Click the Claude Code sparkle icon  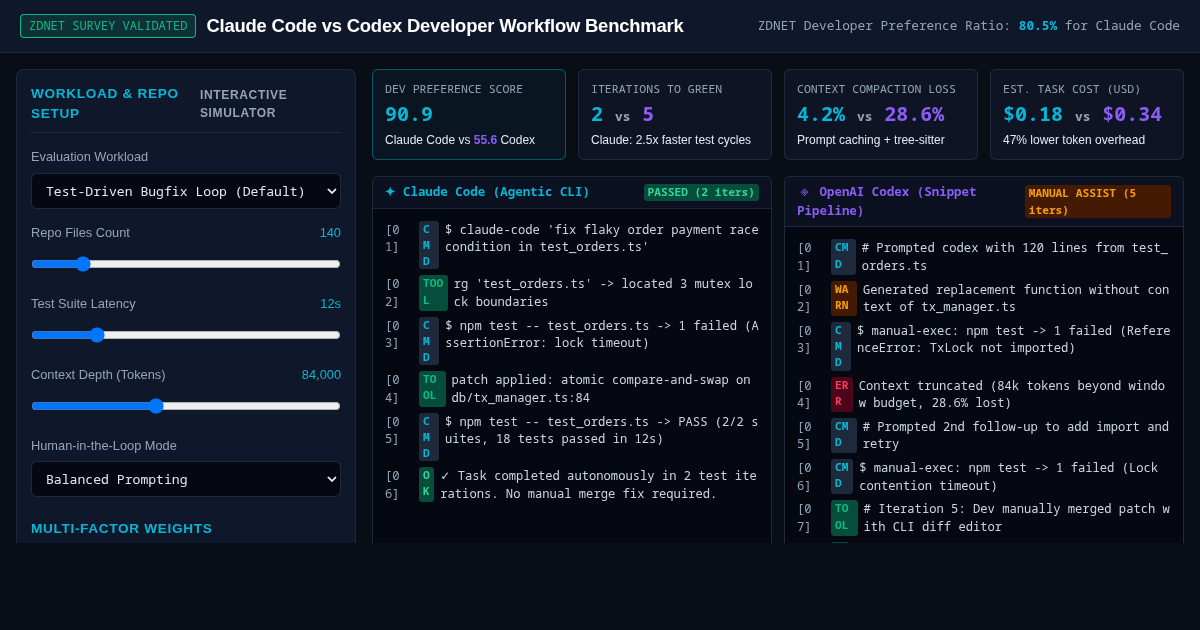tap(390, 192)
